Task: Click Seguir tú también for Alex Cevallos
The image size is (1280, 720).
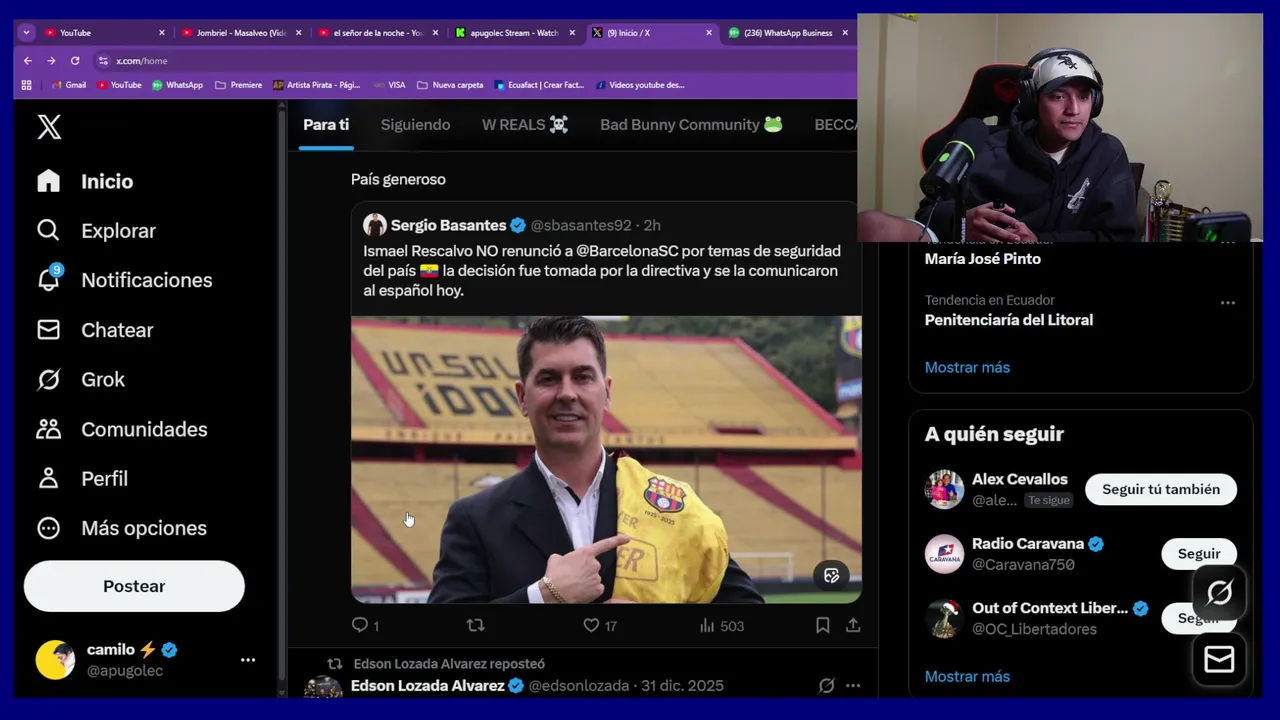Action: [1161, 489]
